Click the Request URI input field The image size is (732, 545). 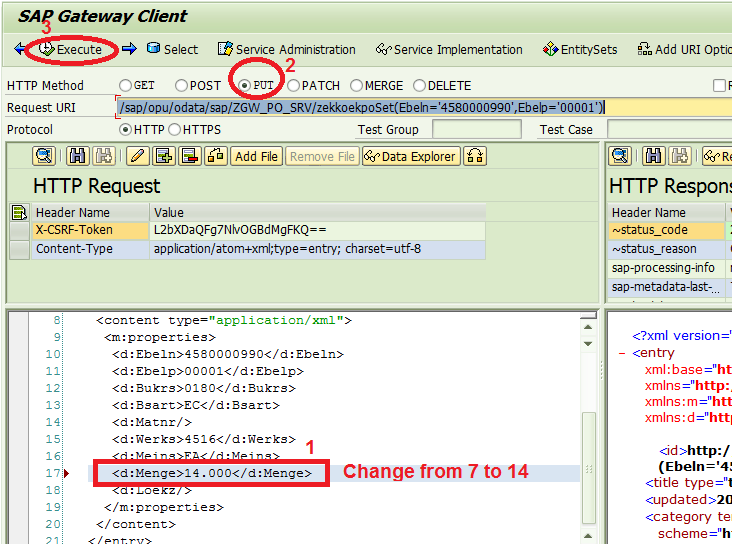(424, 107)
